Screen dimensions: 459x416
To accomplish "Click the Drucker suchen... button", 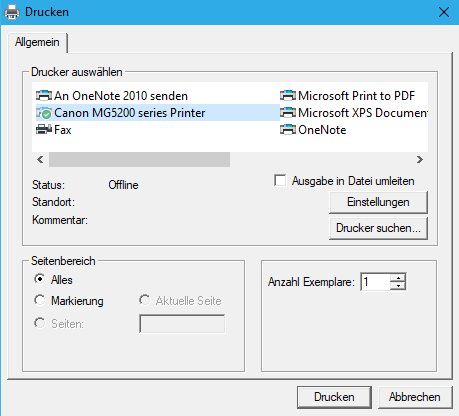I will point(378,228).
